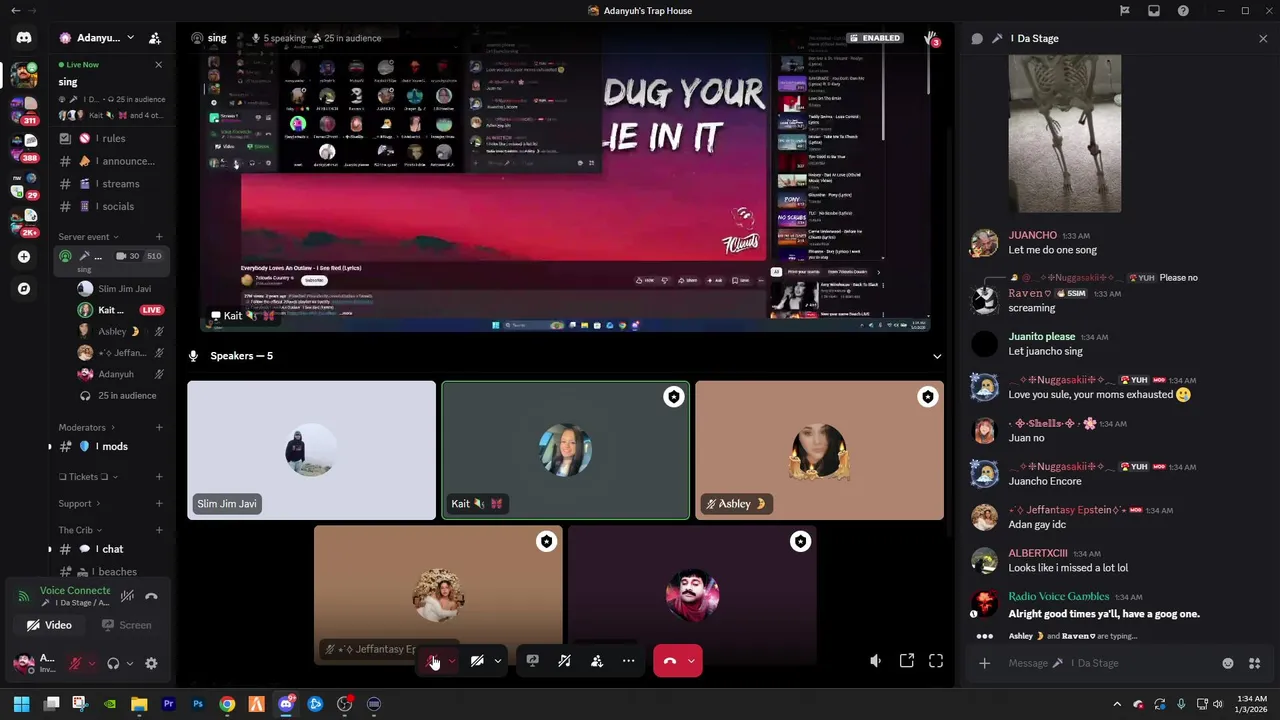Open the emoji picker
The height and width of the screenshot is (720, 1280).
[x=1228, y=663]
